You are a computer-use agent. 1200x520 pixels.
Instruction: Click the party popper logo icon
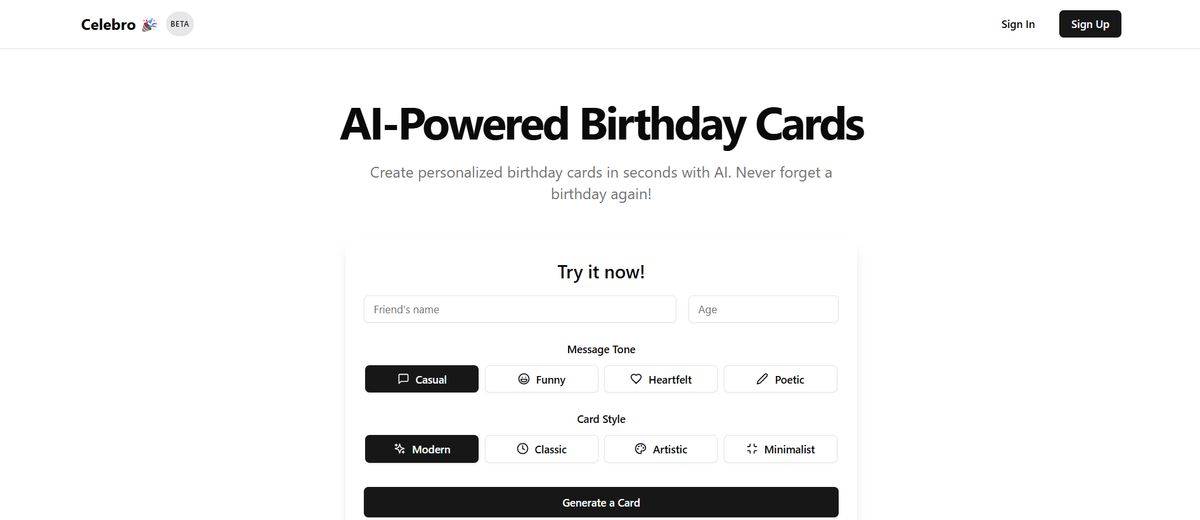point(149,25)
